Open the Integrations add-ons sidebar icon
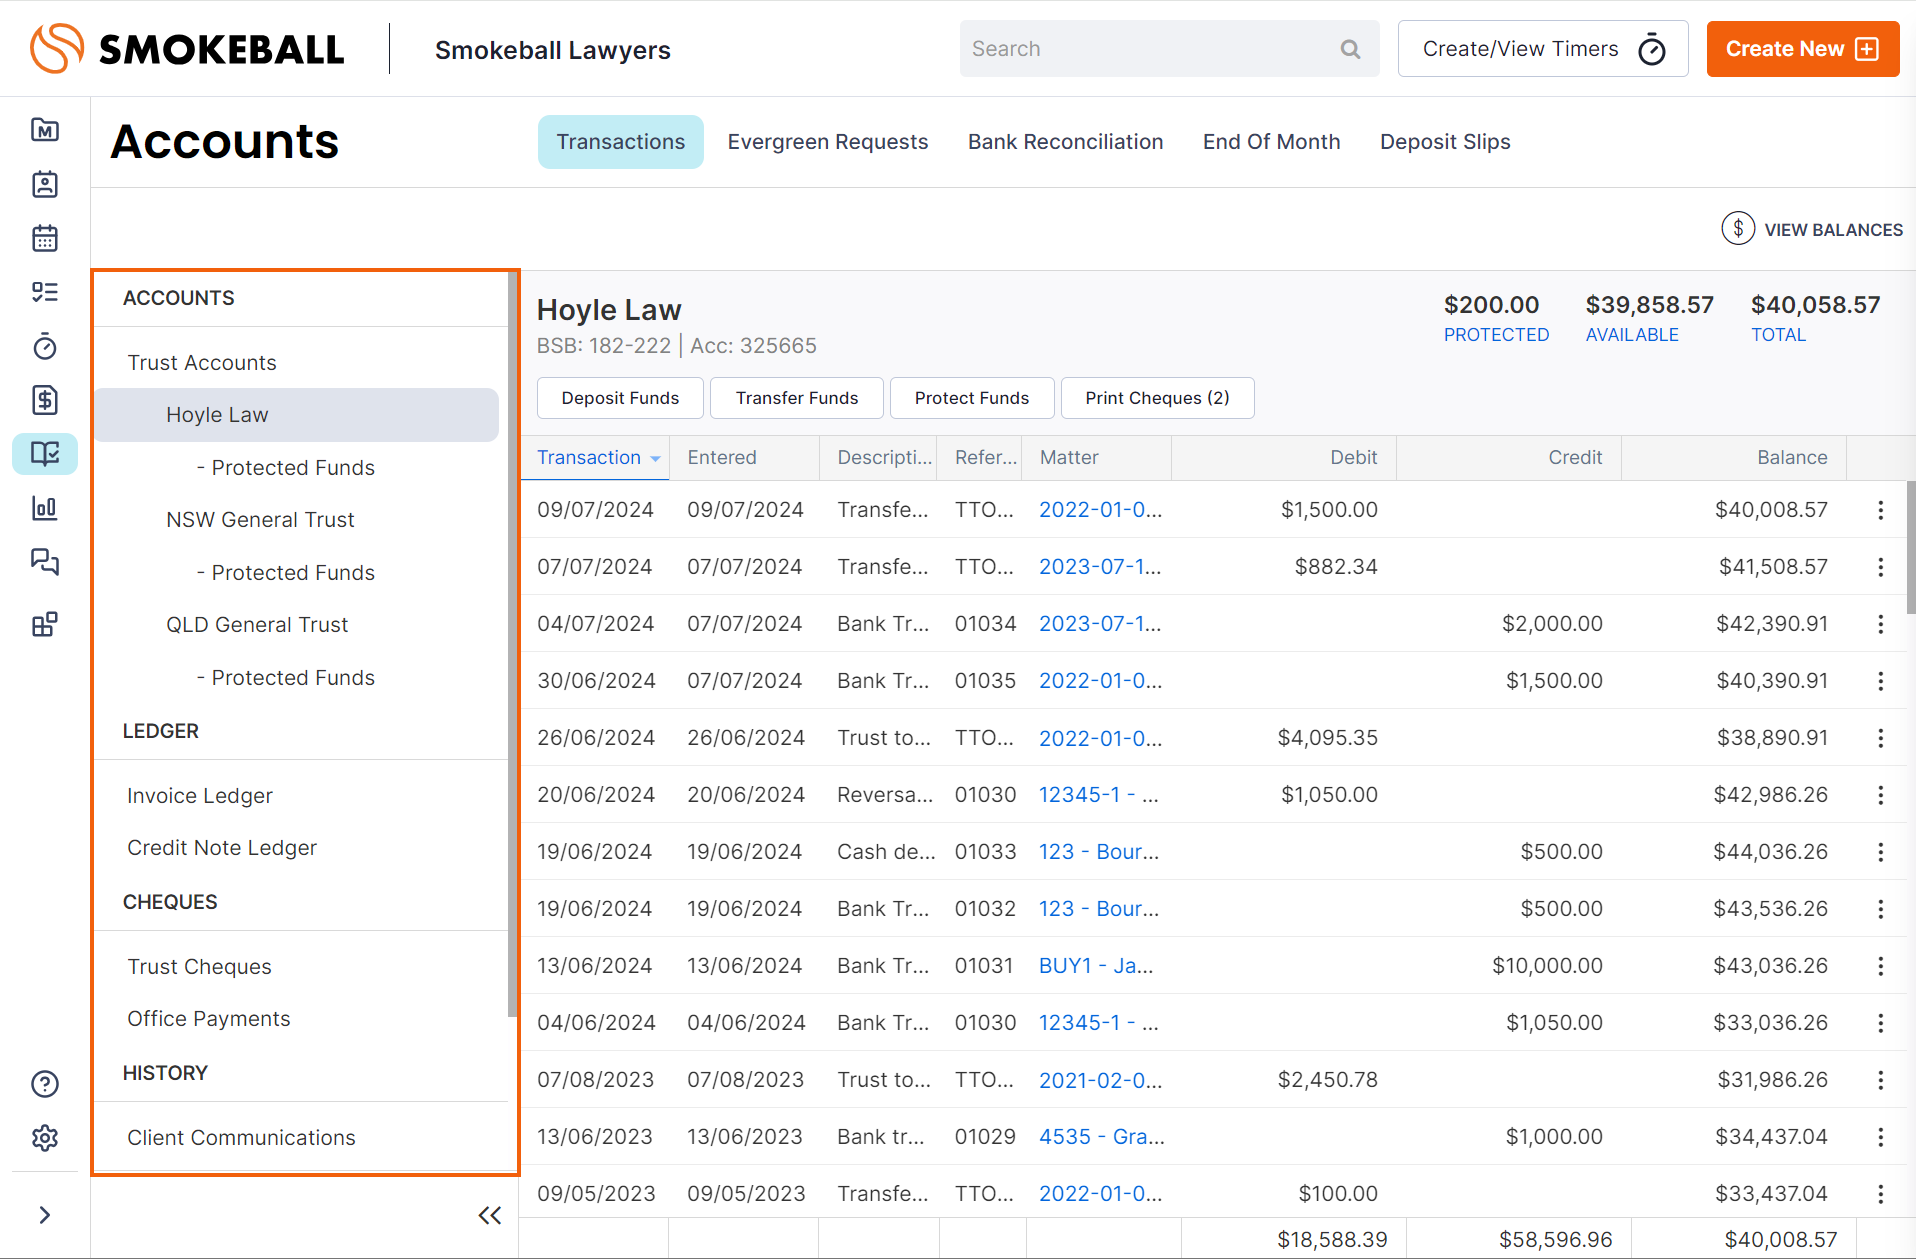The image size is (1916, 1259). point(45,625)
